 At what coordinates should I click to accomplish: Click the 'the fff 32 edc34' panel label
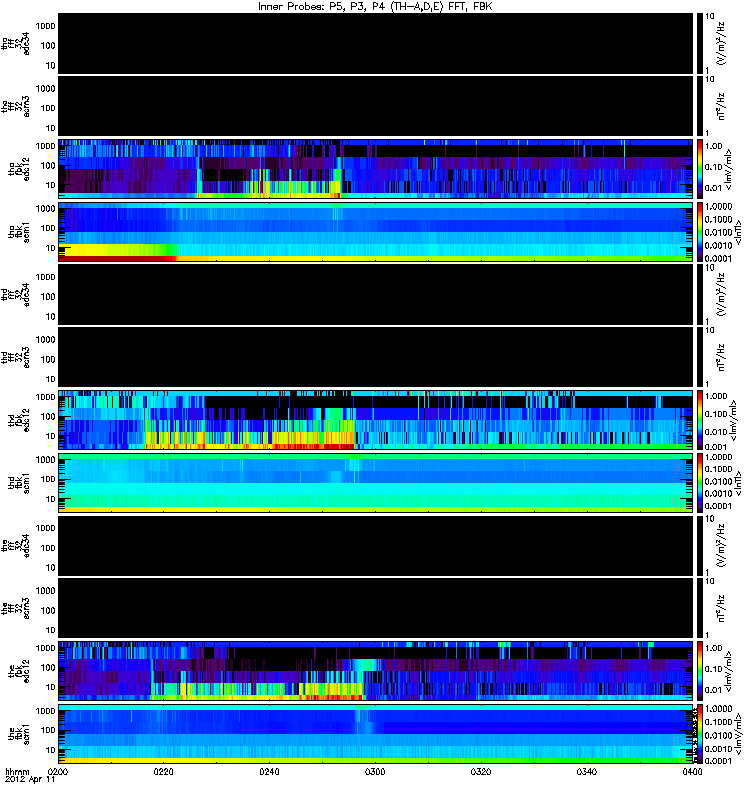[16, 546]
